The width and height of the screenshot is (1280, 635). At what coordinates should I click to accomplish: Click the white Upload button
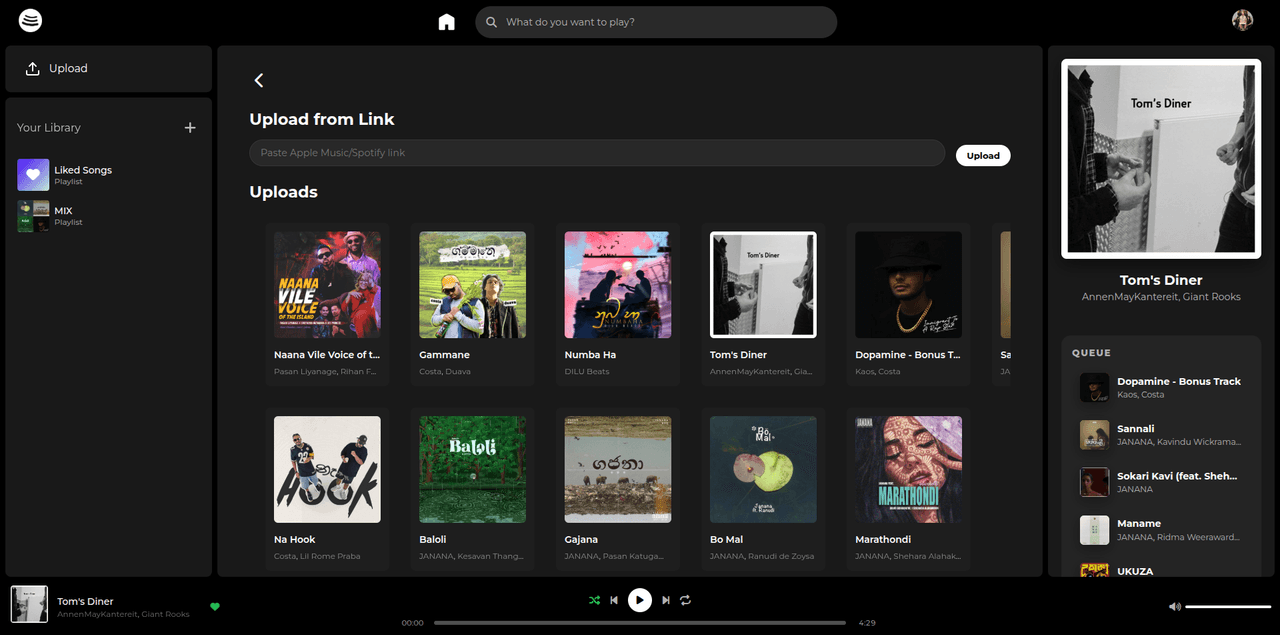click(983, 155)
